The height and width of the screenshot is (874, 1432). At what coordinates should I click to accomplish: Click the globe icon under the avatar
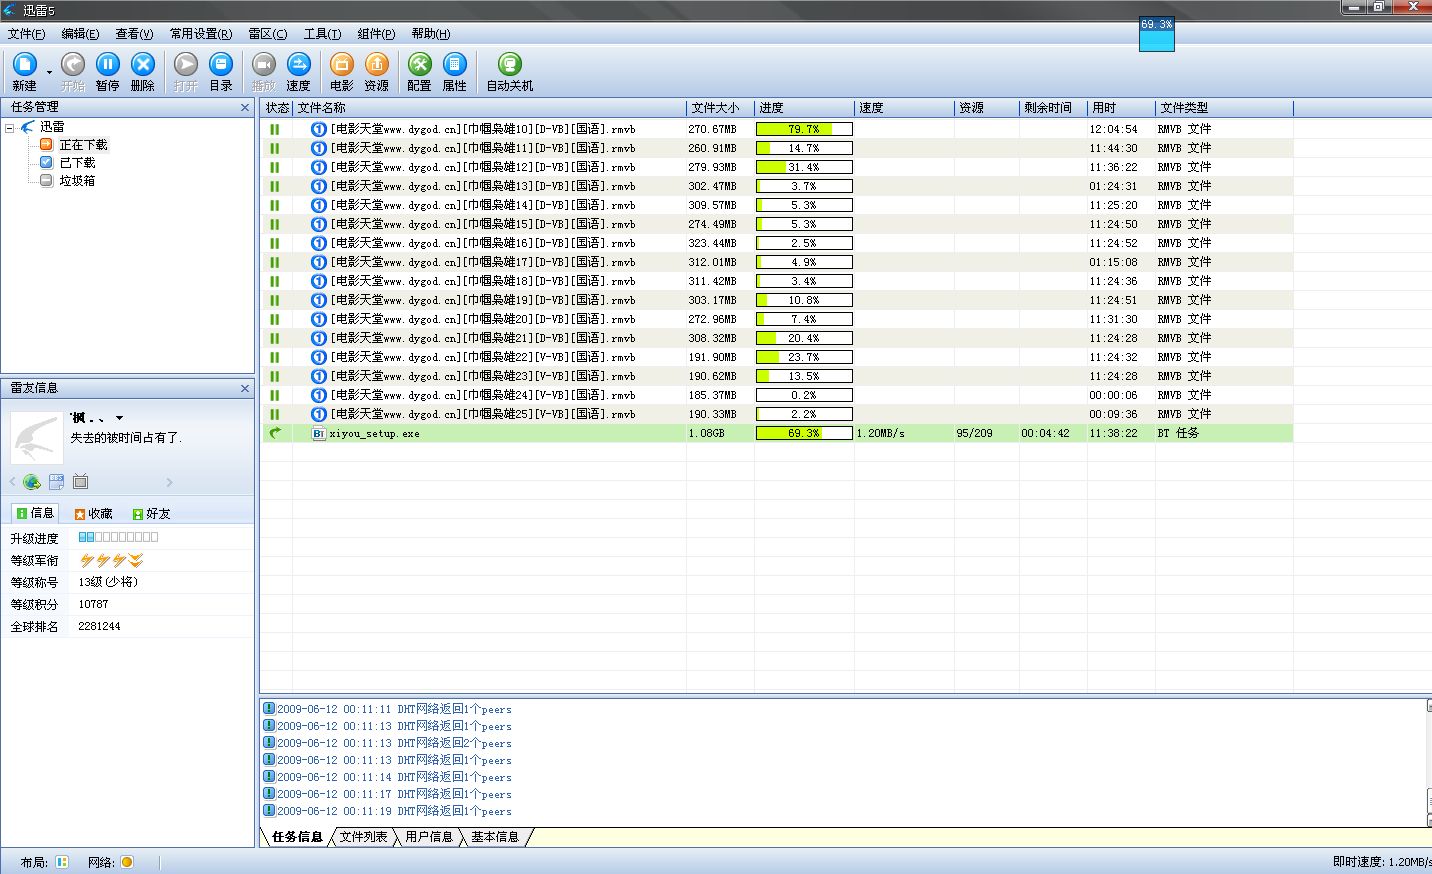click(x=32, y=482)
